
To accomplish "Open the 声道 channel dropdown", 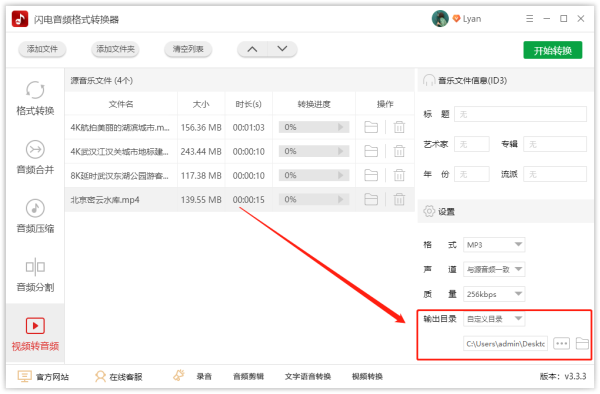I will click(494, 269).
